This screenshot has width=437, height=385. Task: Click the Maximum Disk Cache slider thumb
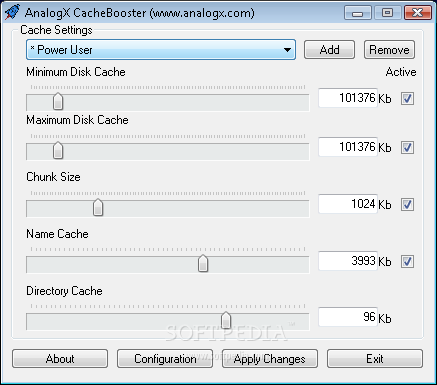tap(58, 150)
